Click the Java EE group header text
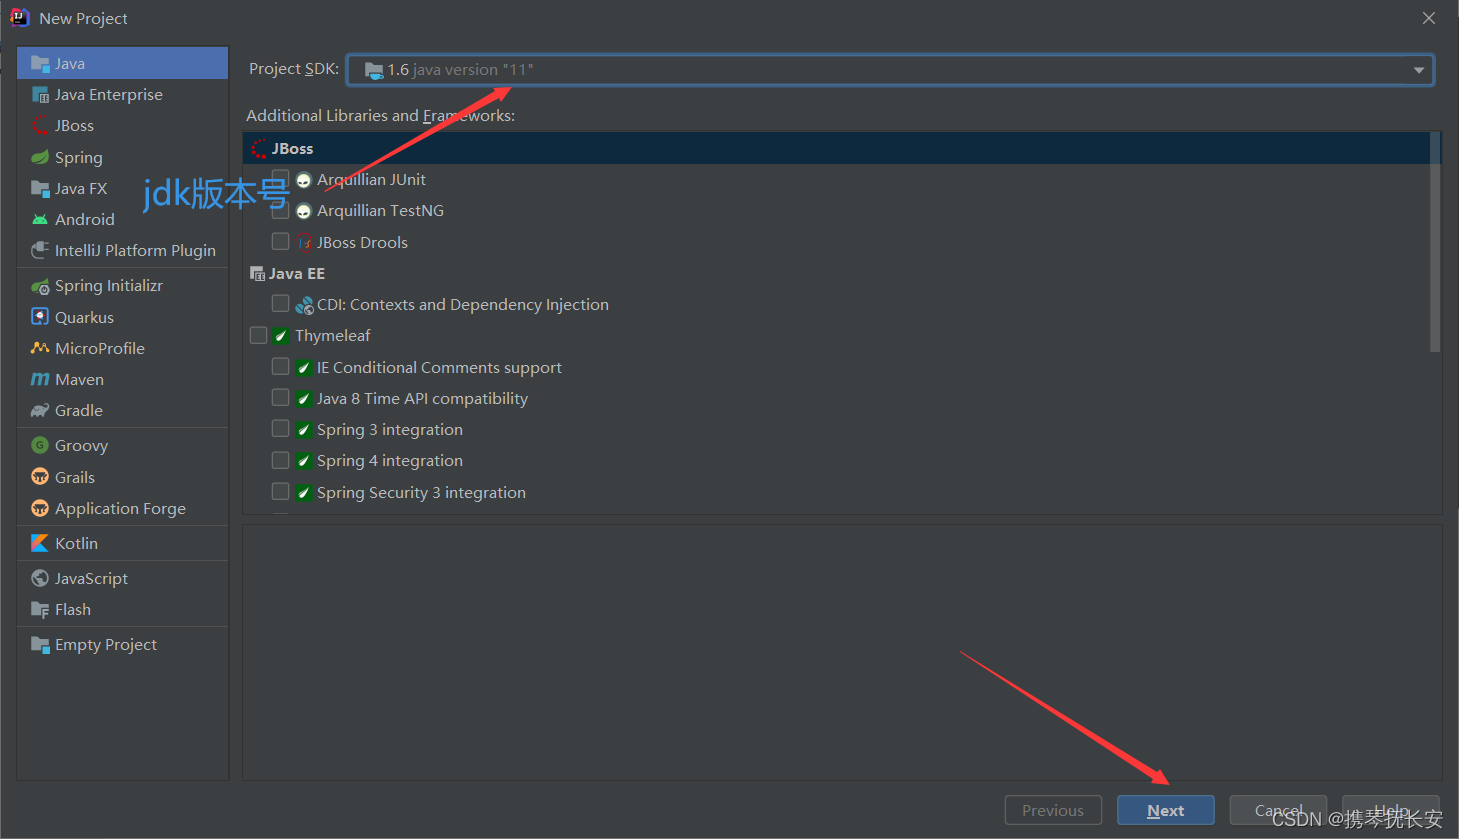 click(x=297, y=274)
